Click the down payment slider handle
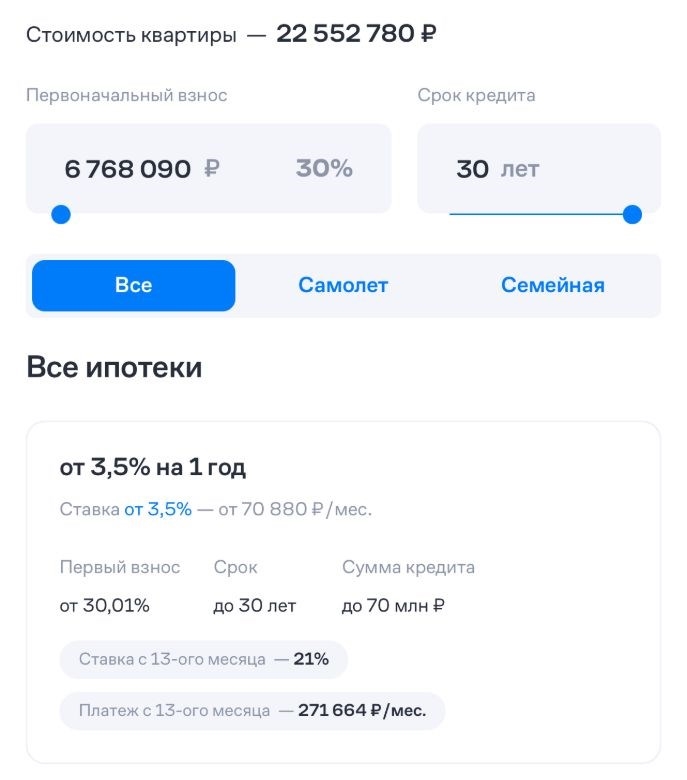The width and height of the screenshot is (687, 780). coord(61,214)
